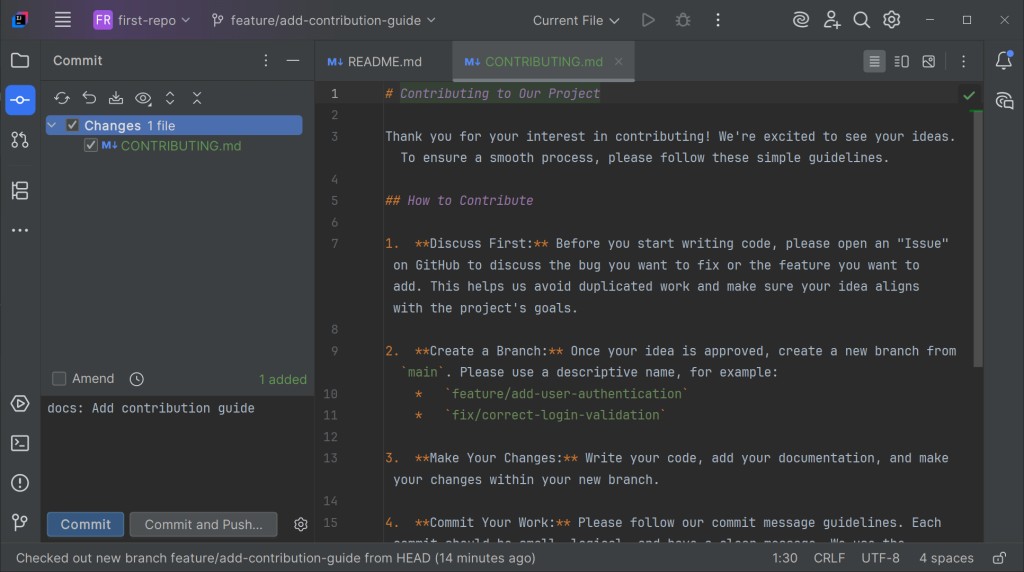This screenshot has height=572, width=1024.
Task: Toggle Show Diff Preview eye icon
Action: tap(143, 98)
